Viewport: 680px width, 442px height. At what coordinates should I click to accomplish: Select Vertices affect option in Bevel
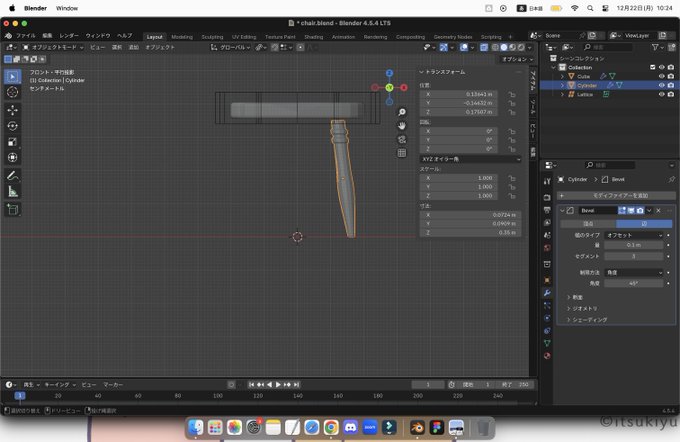[x=588, y=224]
